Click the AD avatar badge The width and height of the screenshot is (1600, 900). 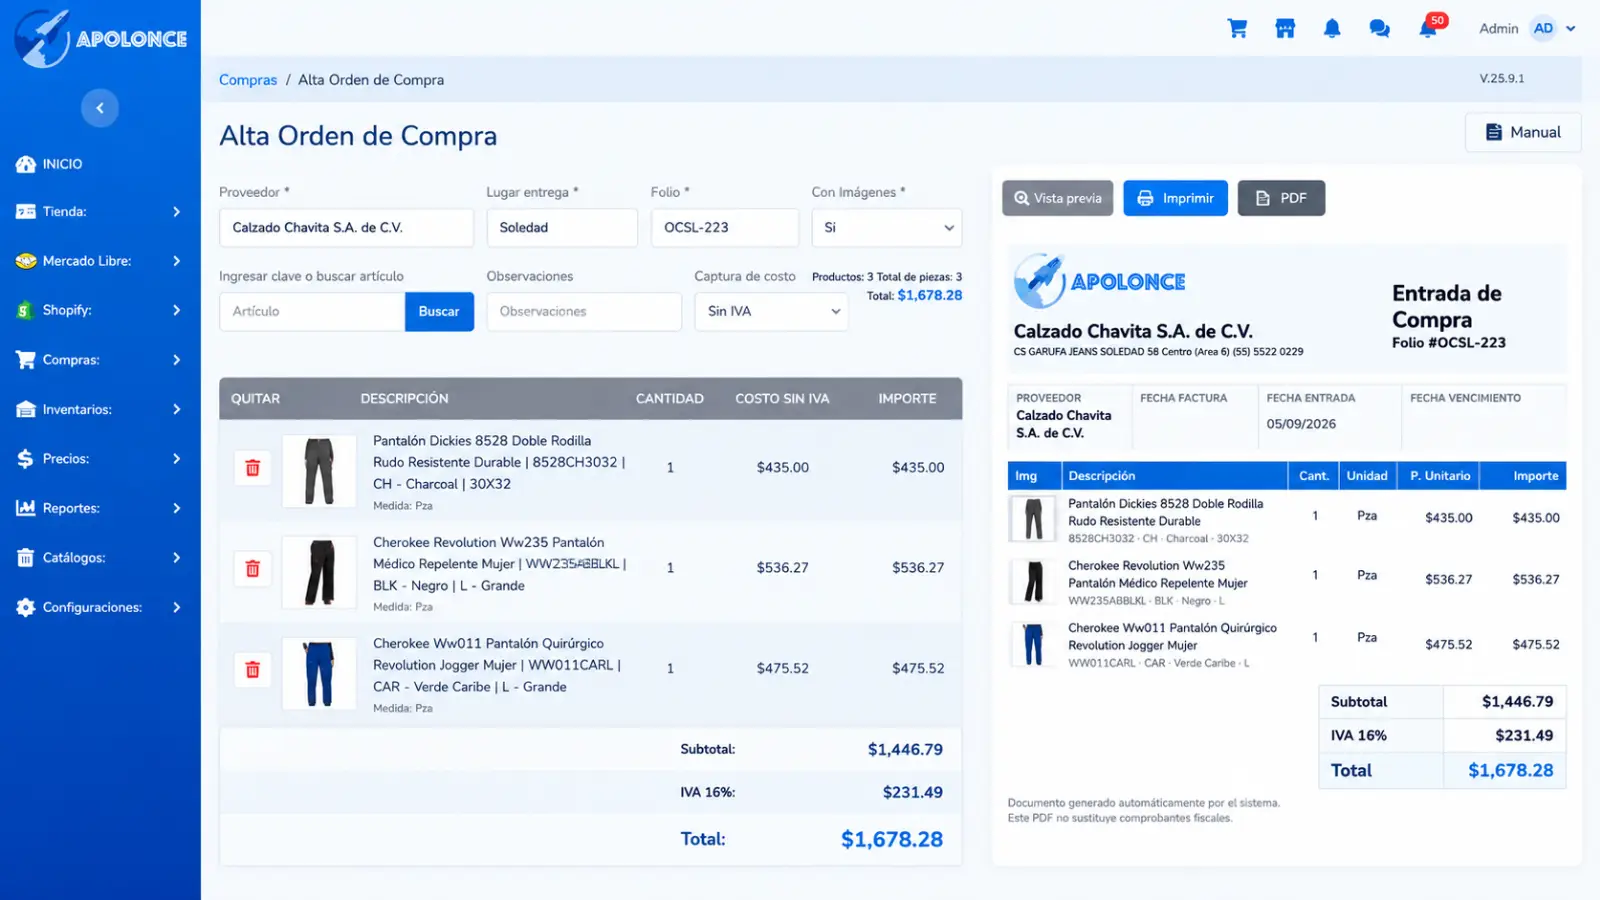coord(1544,28)
